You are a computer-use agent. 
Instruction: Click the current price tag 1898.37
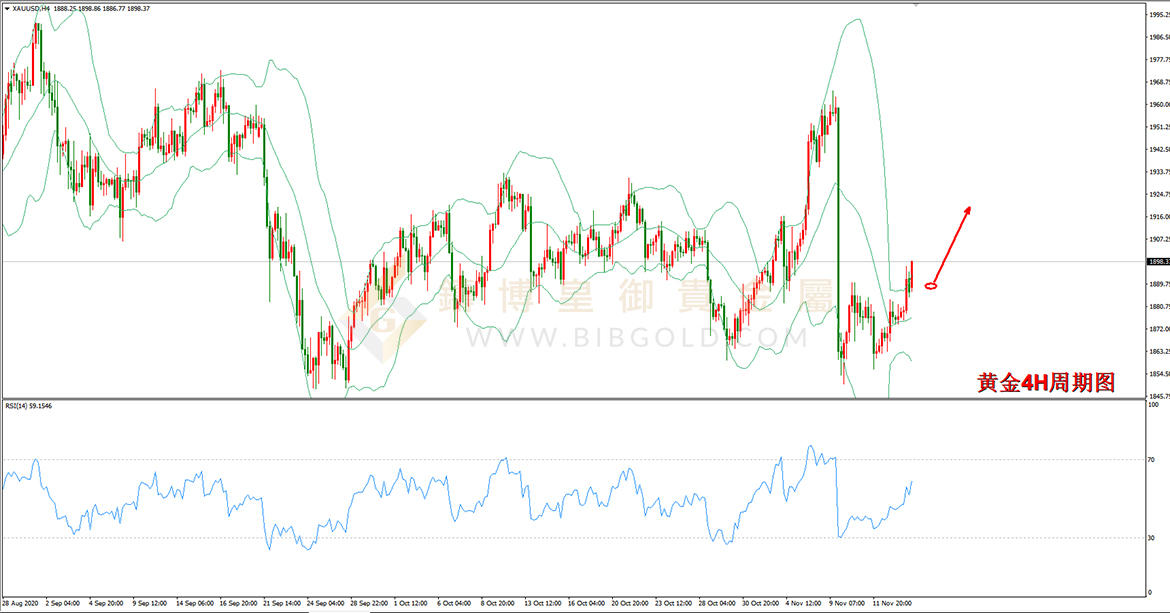pyautogui.click(x=1158, y=261)
